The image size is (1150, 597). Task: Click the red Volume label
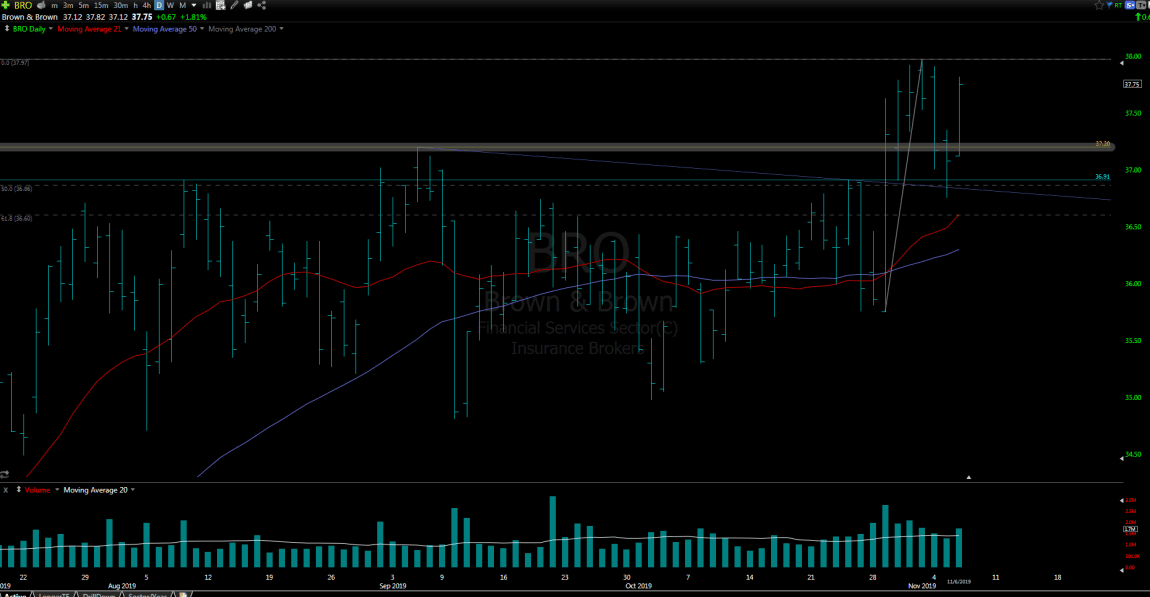click(x=37, y=490)
